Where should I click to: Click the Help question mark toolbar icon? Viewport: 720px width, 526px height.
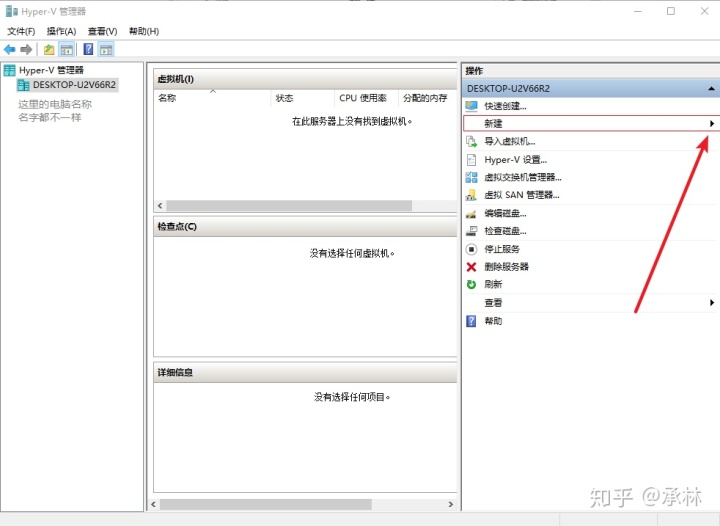coord(88,50)
